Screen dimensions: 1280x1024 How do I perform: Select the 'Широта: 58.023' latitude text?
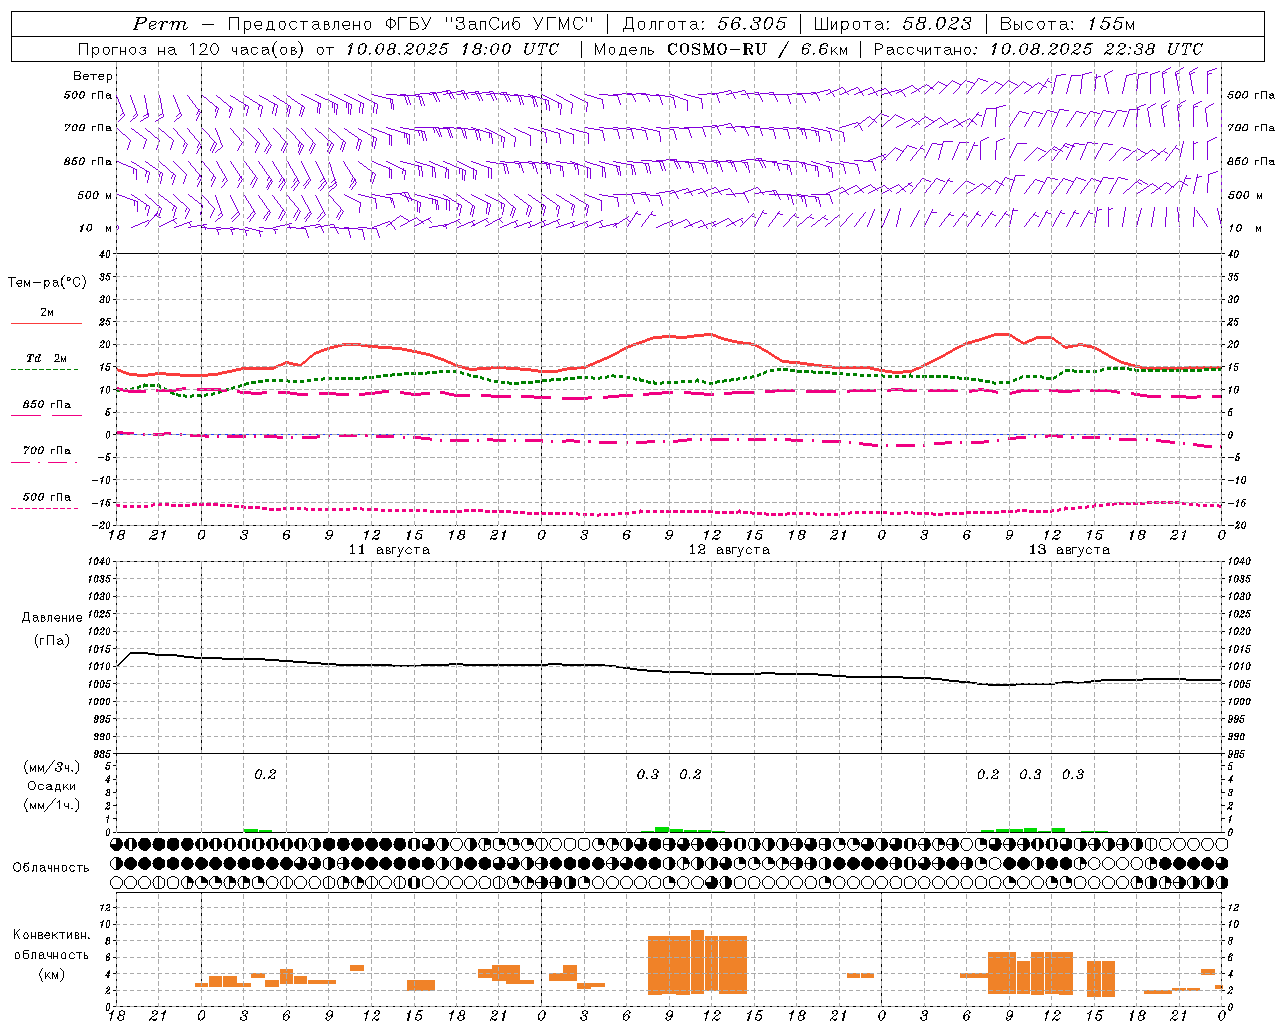coord(893,24)
